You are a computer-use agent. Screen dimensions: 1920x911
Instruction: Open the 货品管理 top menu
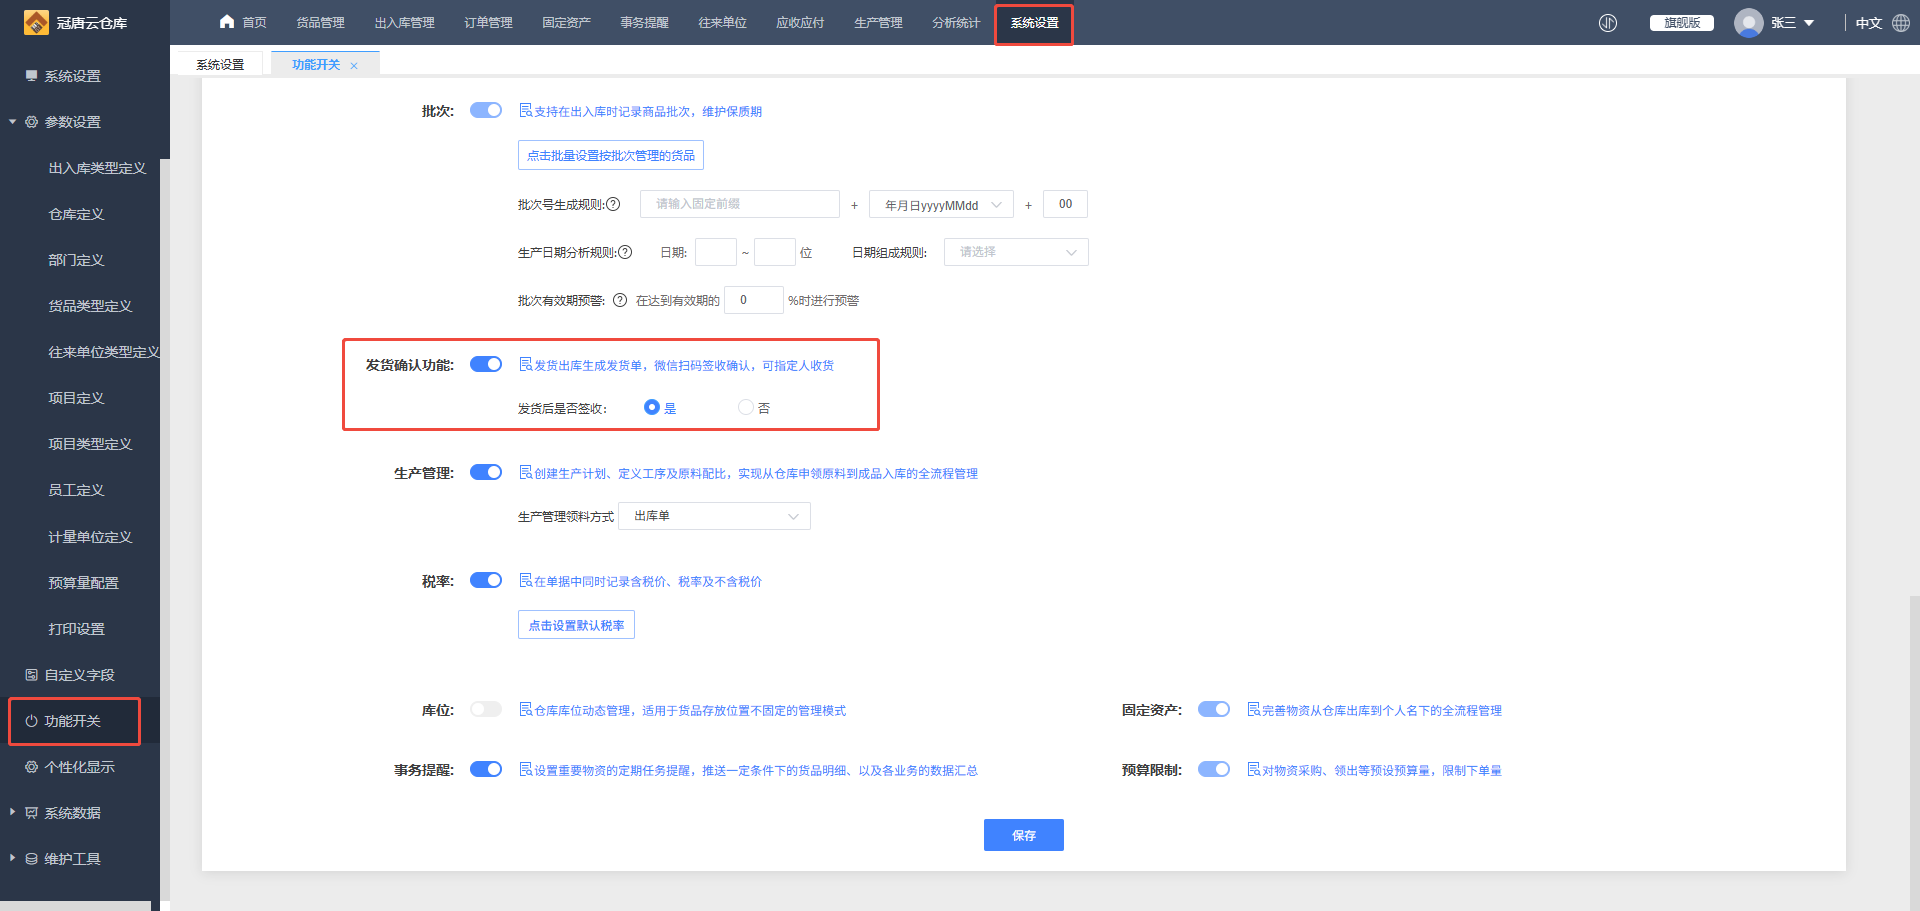click(x=320, y=23)
